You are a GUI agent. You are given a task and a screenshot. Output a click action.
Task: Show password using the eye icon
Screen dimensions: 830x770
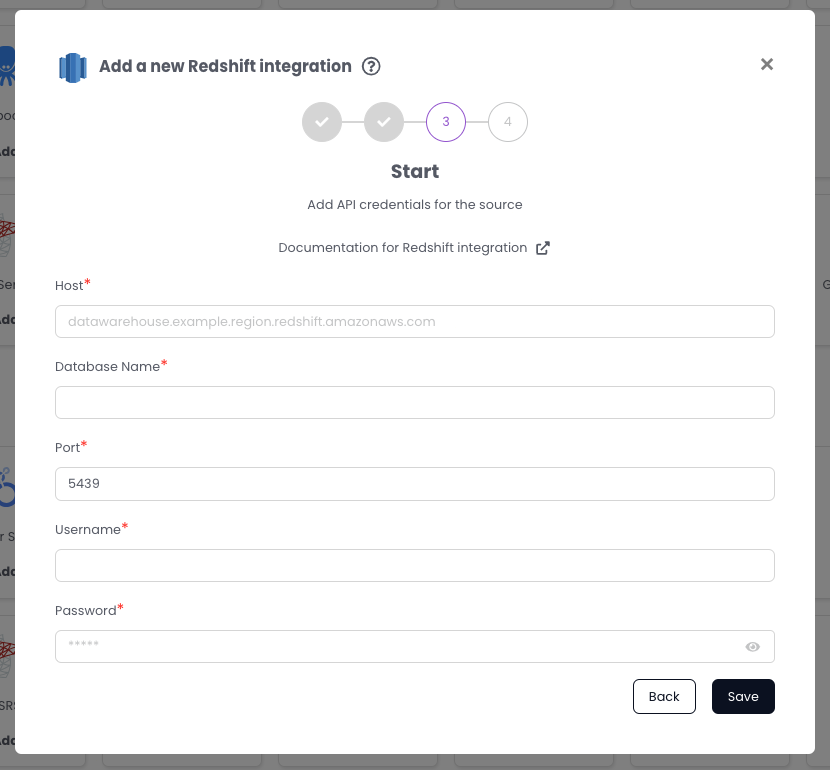(753, 647)
